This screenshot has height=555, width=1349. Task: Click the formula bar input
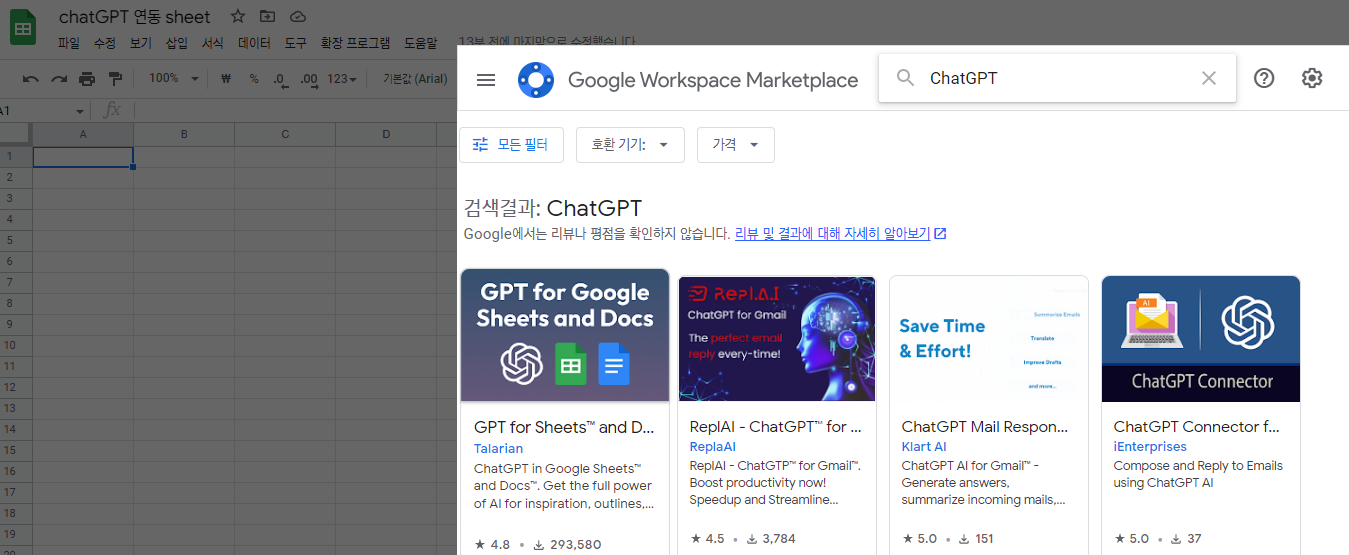[x=294, y=110]
